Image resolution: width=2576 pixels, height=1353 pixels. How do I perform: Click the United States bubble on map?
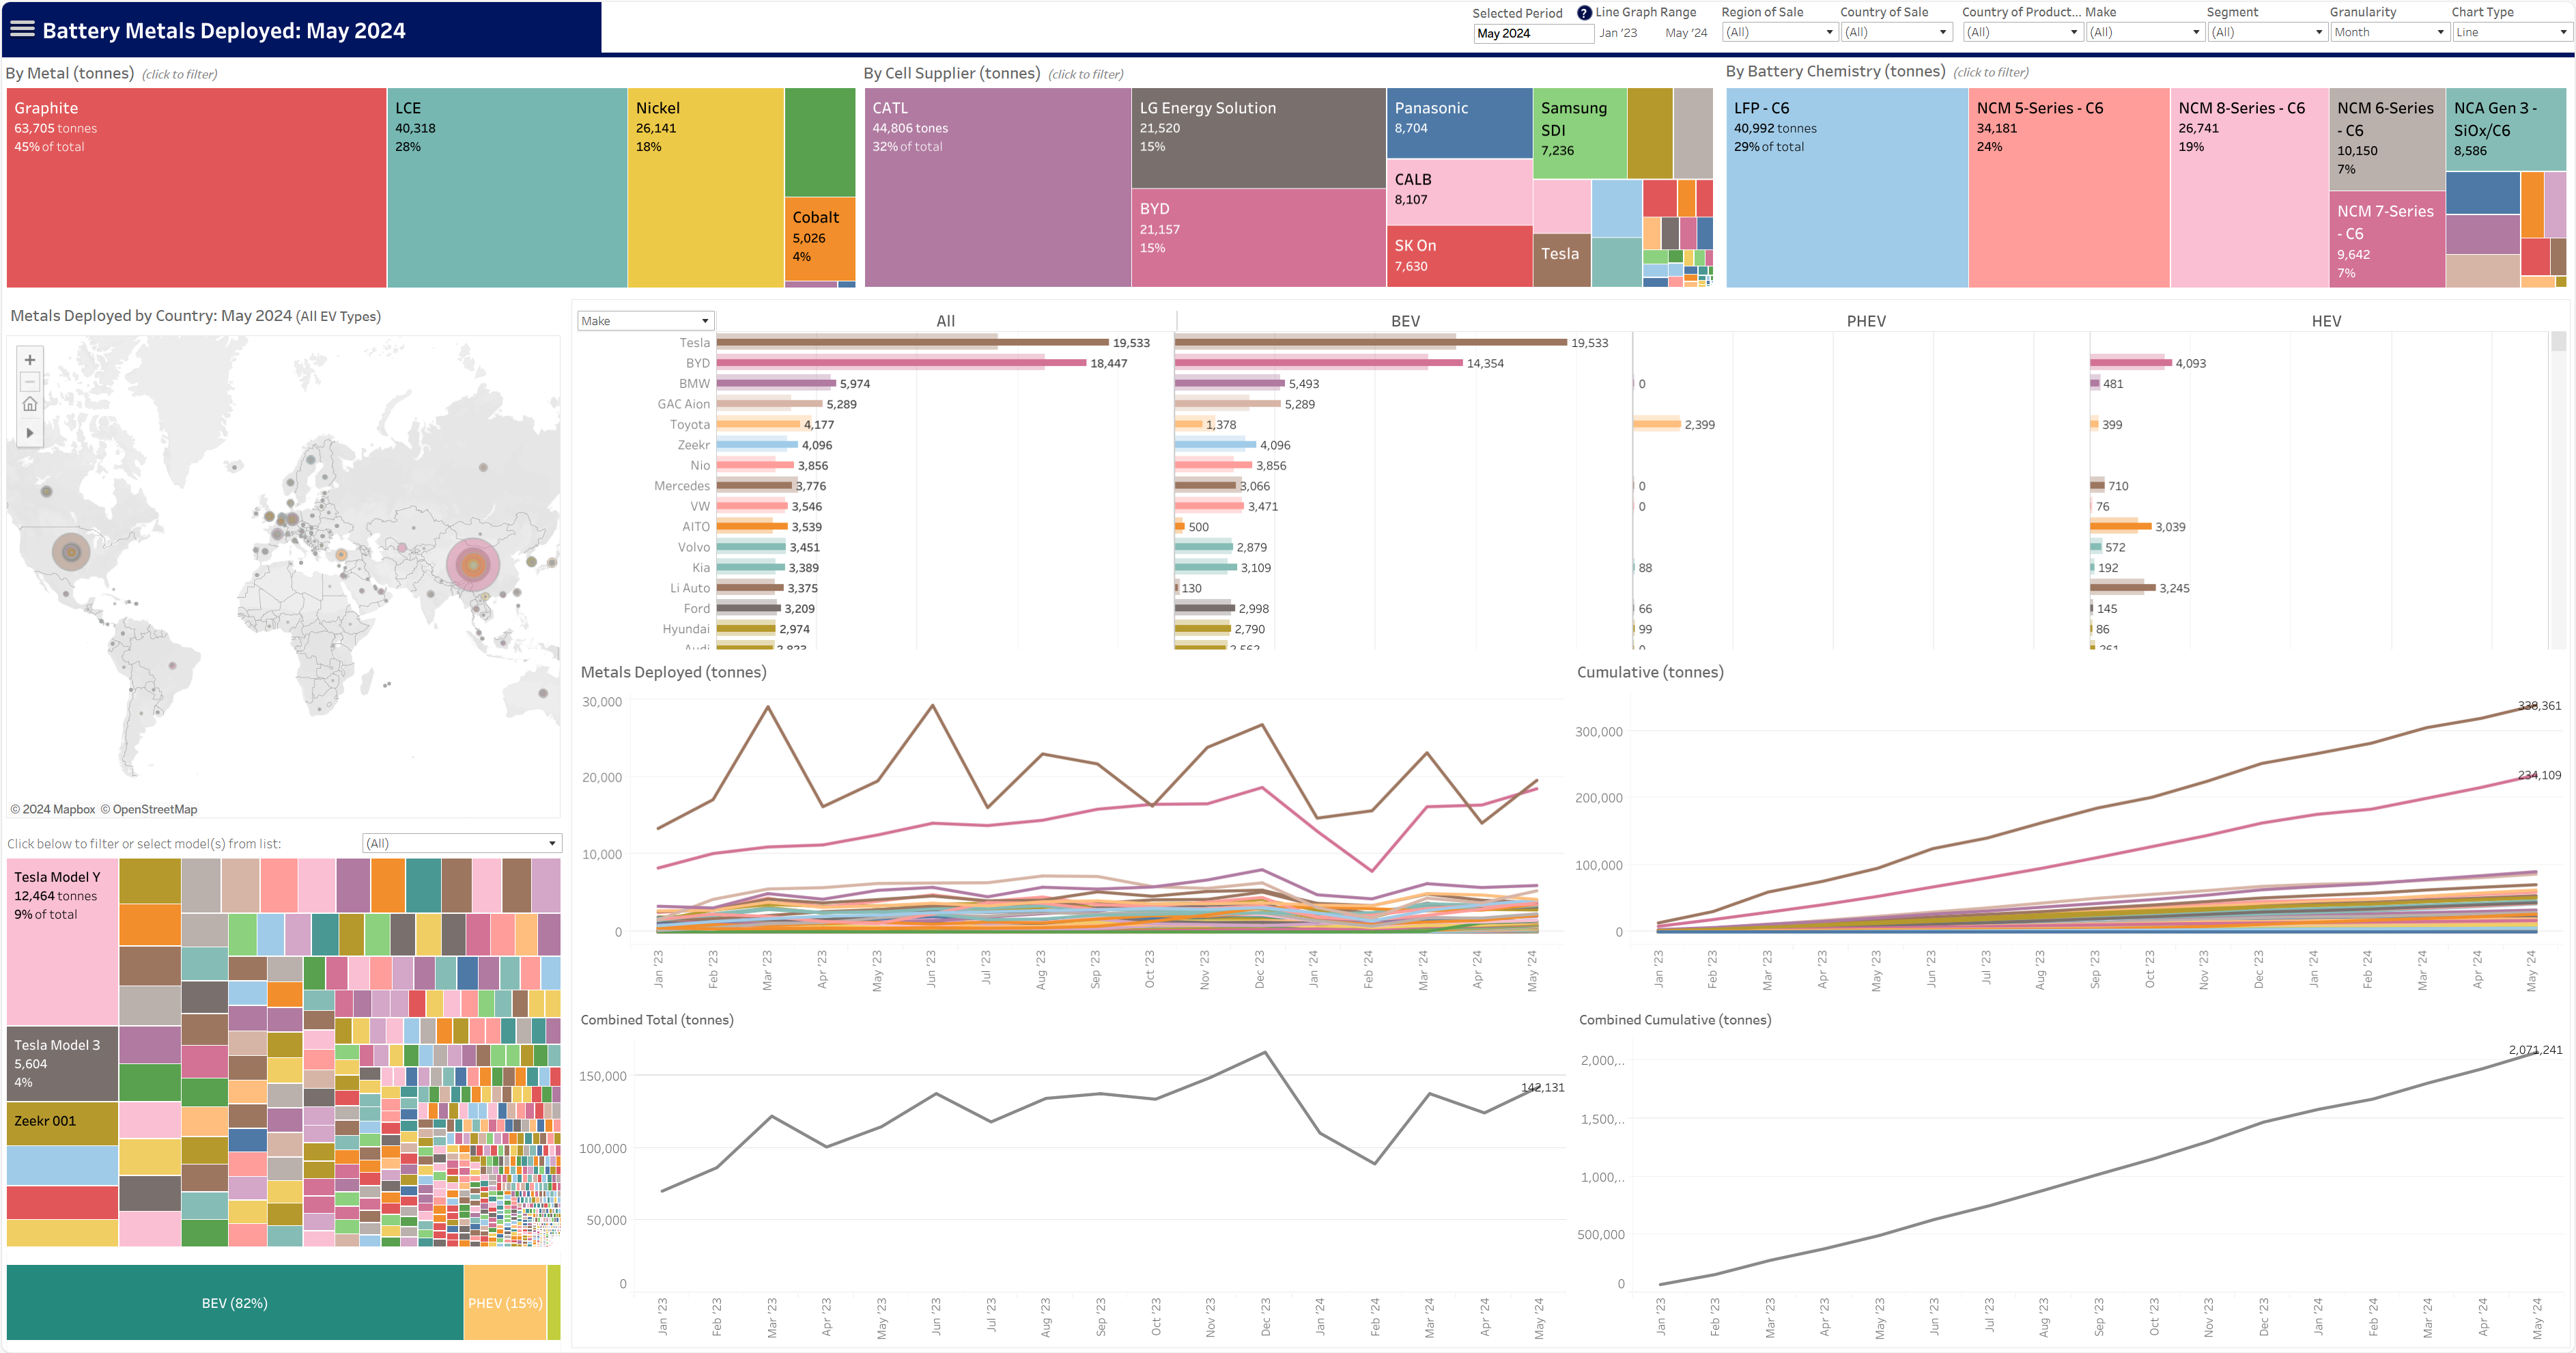[71, 551]
